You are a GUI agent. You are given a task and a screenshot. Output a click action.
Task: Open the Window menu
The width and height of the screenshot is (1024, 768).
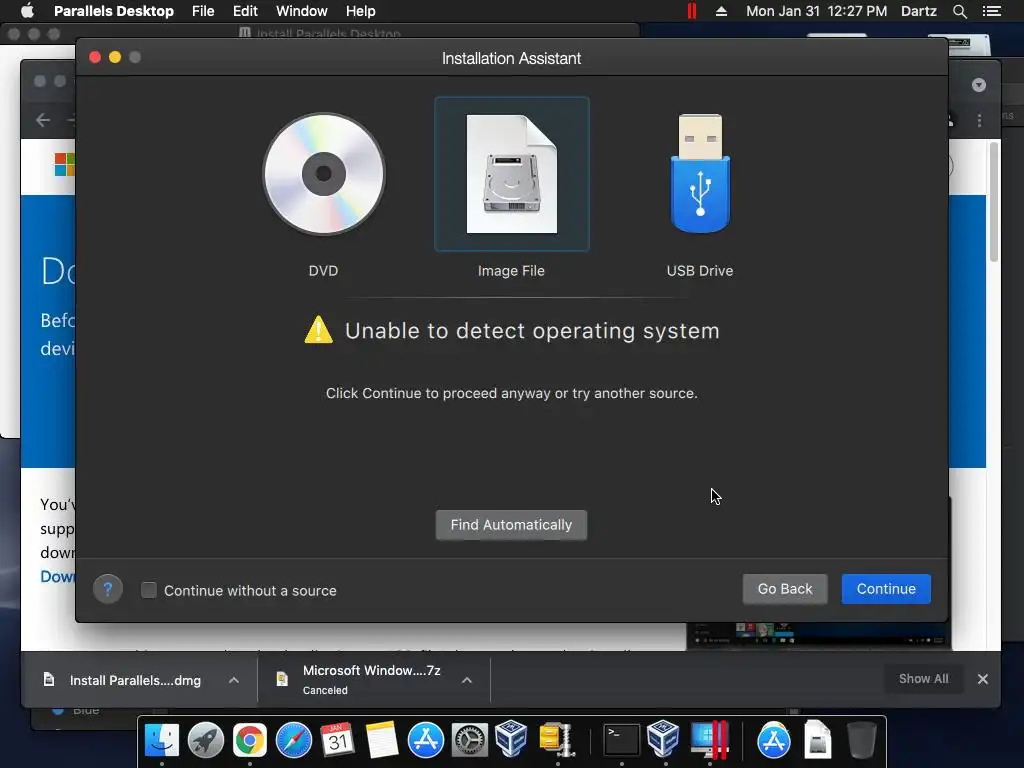click(x=301, y=11)
